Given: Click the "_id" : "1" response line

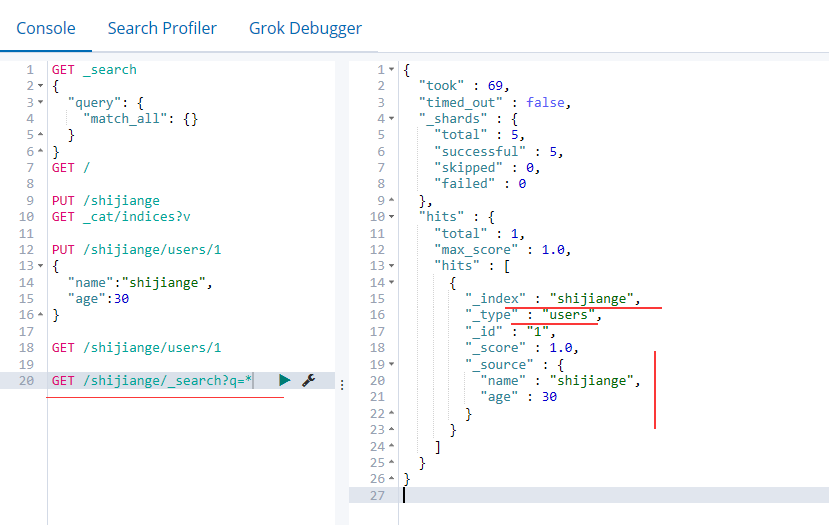Looking at the screenshot, I should tap(510, 331).
